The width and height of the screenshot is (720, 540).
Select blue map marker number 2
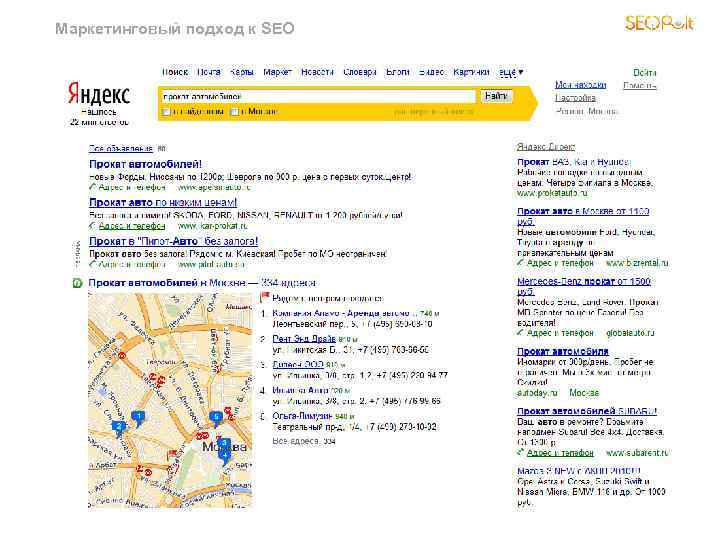119,427
